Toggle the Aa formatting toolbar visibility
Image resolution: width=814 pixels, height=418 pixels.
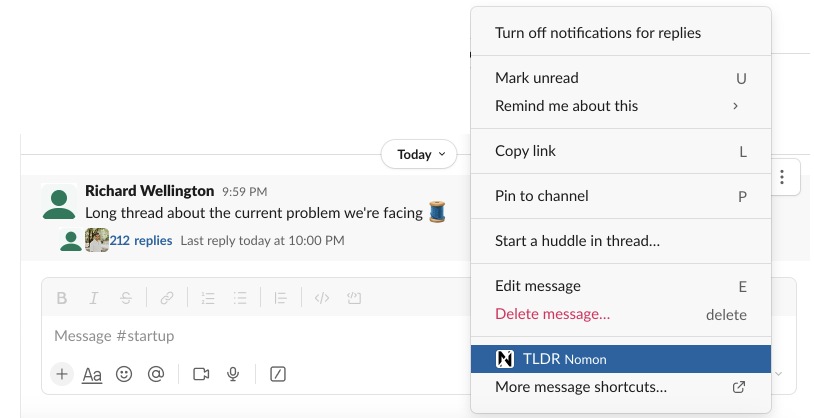[92, 374]
